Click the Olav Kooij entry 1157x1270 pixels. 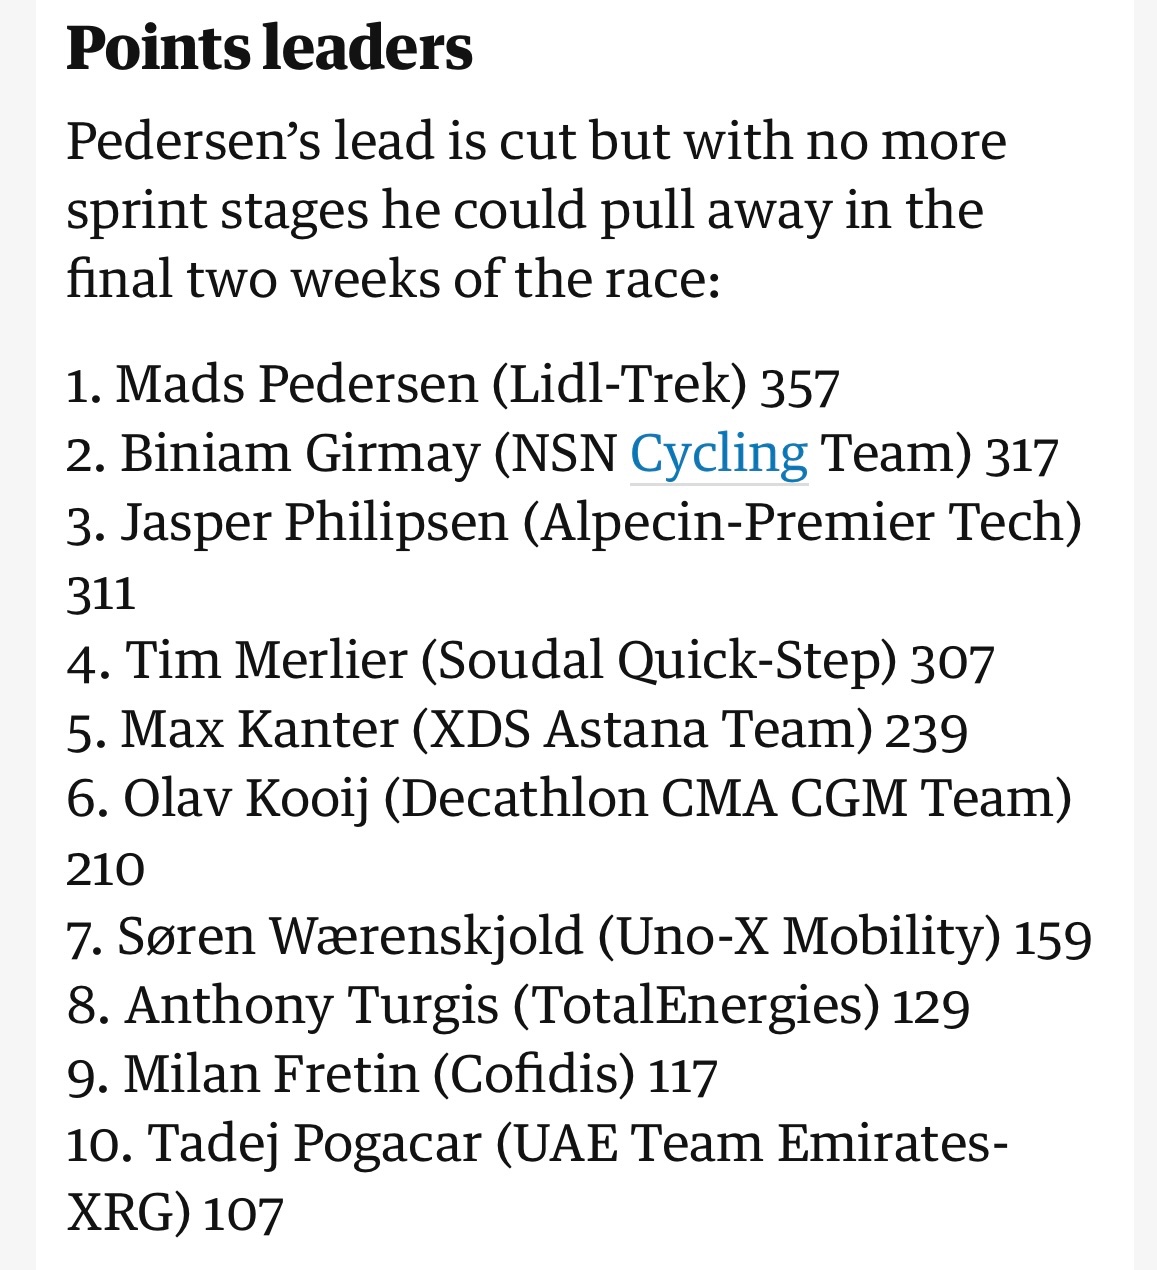[x=569, y=833]
